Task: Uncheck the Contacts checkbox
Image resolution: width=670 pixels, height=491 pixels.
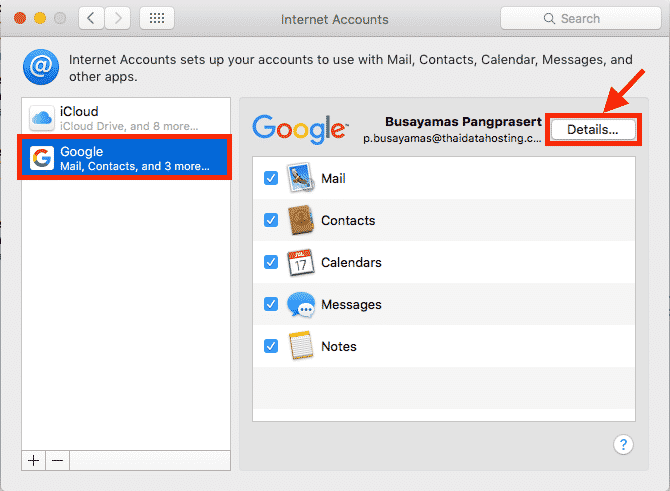Action: click(x=271, y=220)
